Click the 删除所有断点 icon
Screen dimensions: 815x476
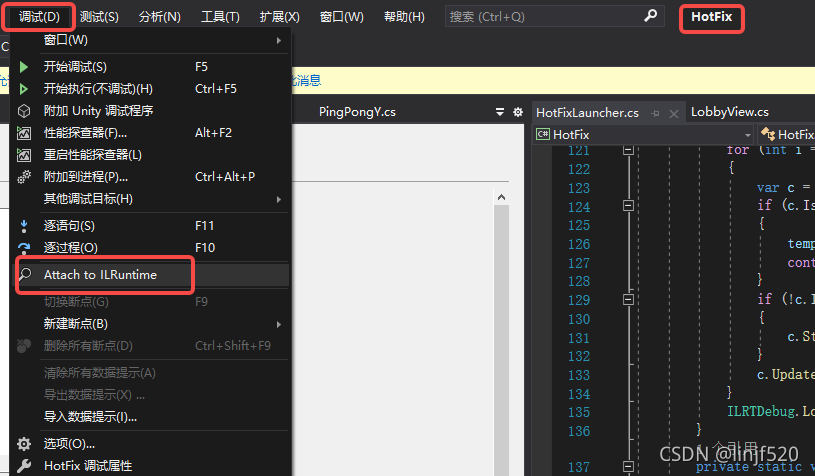tap(24, 346)
